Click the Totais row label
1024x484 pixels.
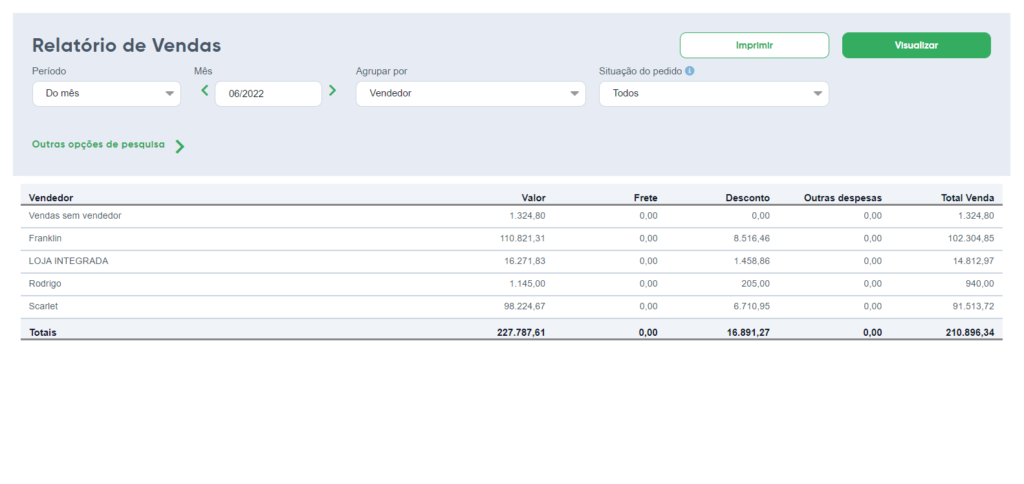(42, 332)
